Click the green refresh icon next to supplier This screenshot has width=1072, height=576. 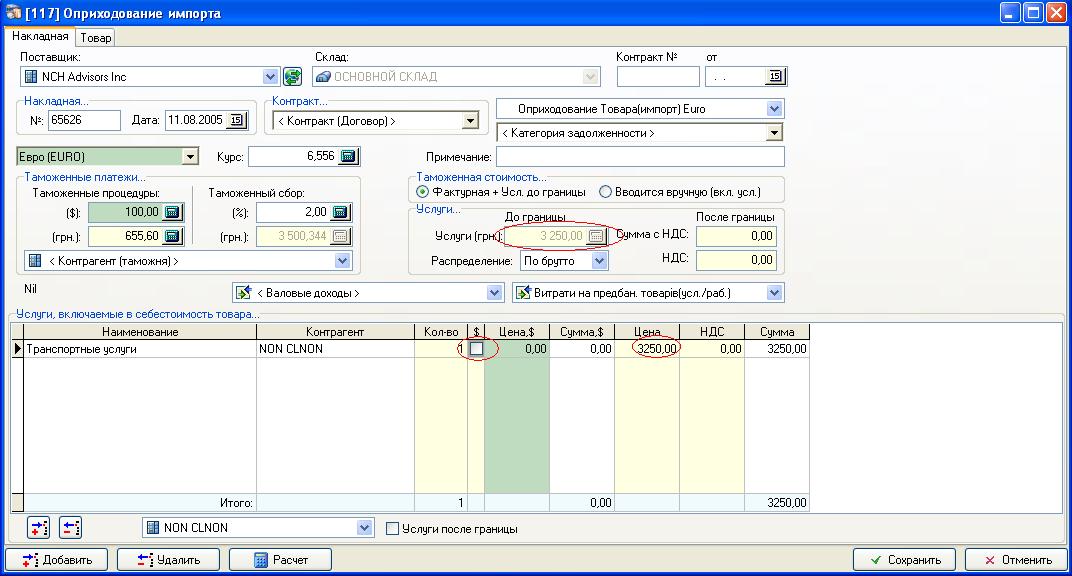[x=292, y=77]
